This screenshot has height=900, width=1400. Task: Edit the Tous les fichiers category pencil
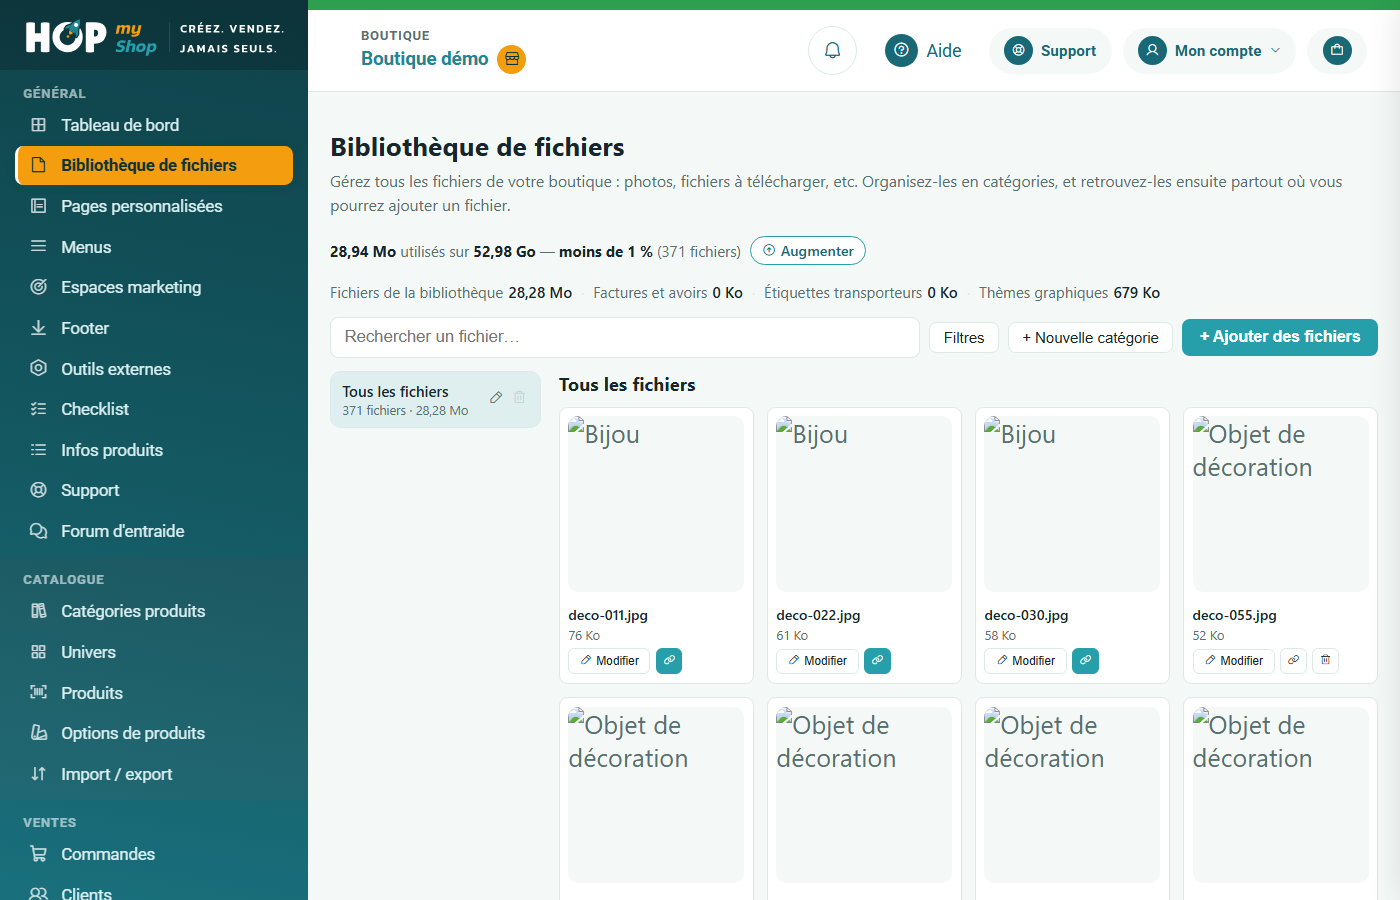tap(496, 397)
